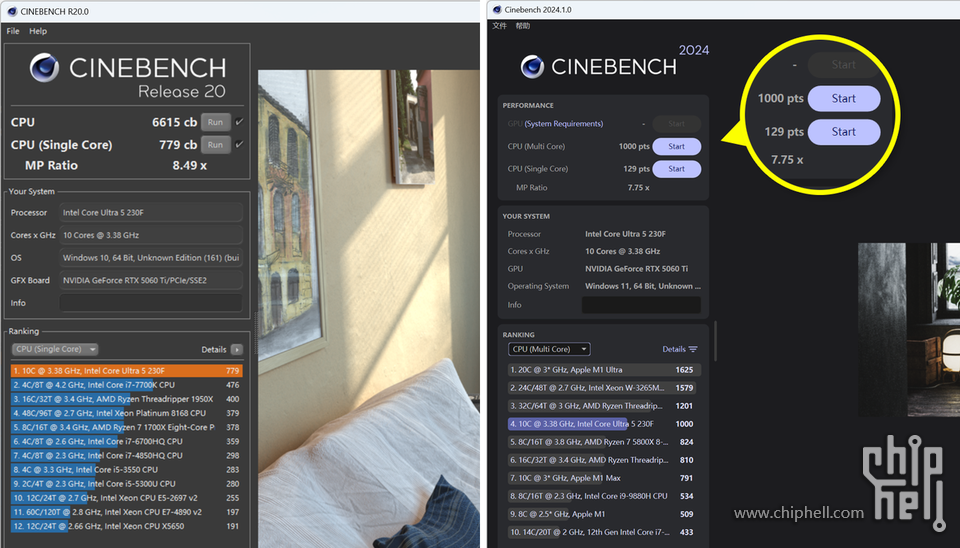Toggle the checkmark next to the R20 CPU test
Screen dimensions: 960x548
click(239, 122)
